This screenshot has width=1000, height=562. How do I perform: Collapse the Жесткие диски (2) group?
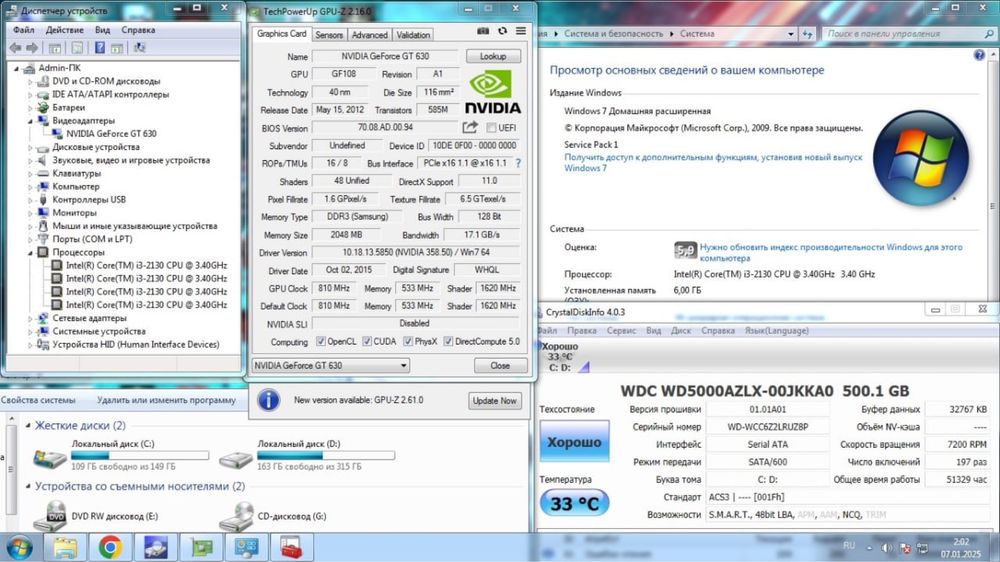27,425
